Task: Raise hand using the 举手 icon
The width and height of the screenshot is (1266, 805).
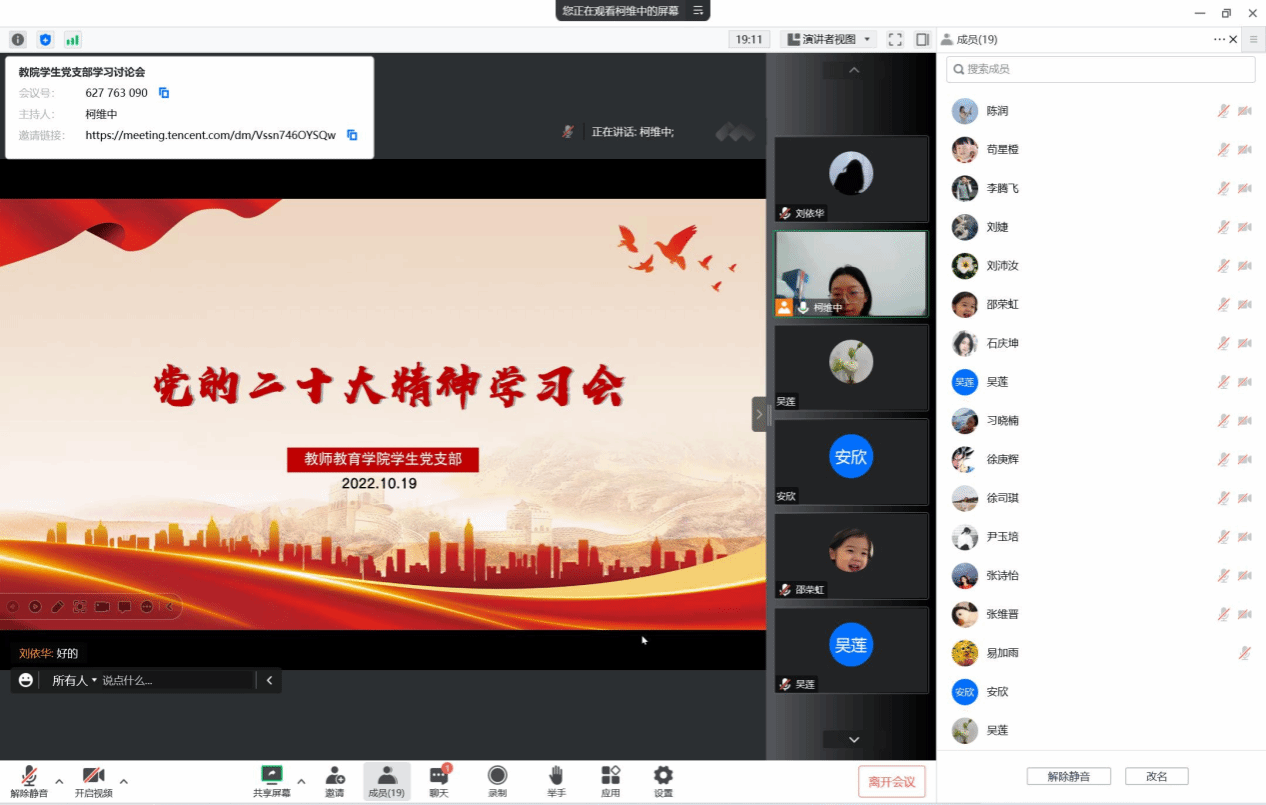Action: (x=556, y=775)
